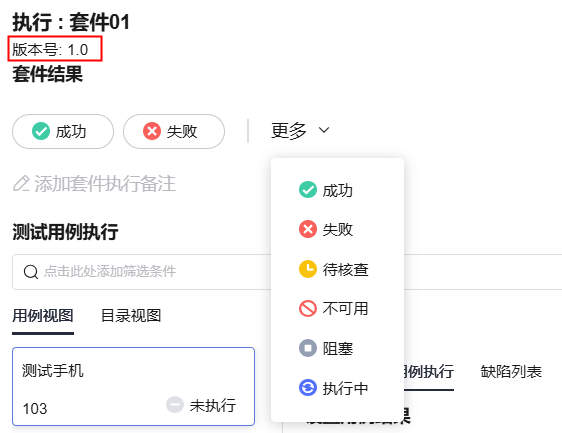Choose blue refresh 执行中 status icon
The image size is (562, 433).
click(x=308, y=388)
